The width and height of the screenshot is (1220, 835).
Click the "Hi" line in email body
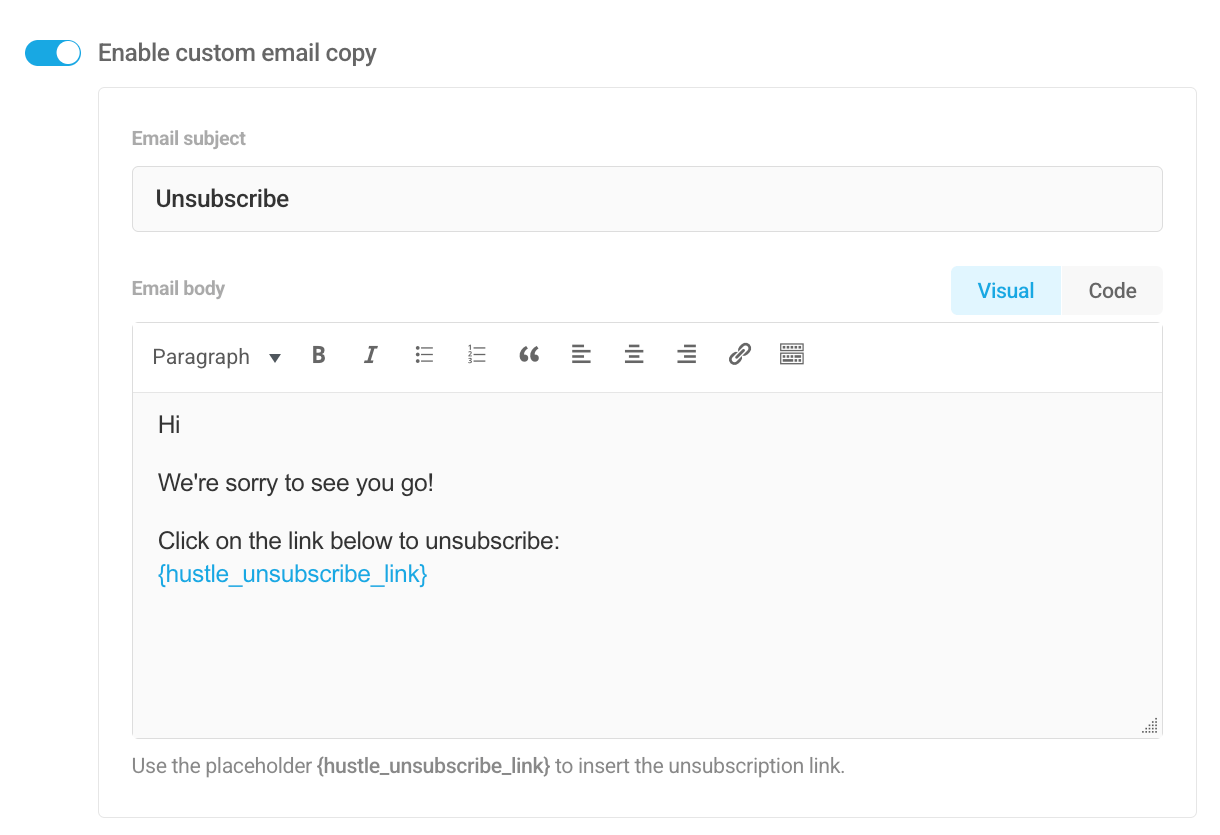click(169, 425)
